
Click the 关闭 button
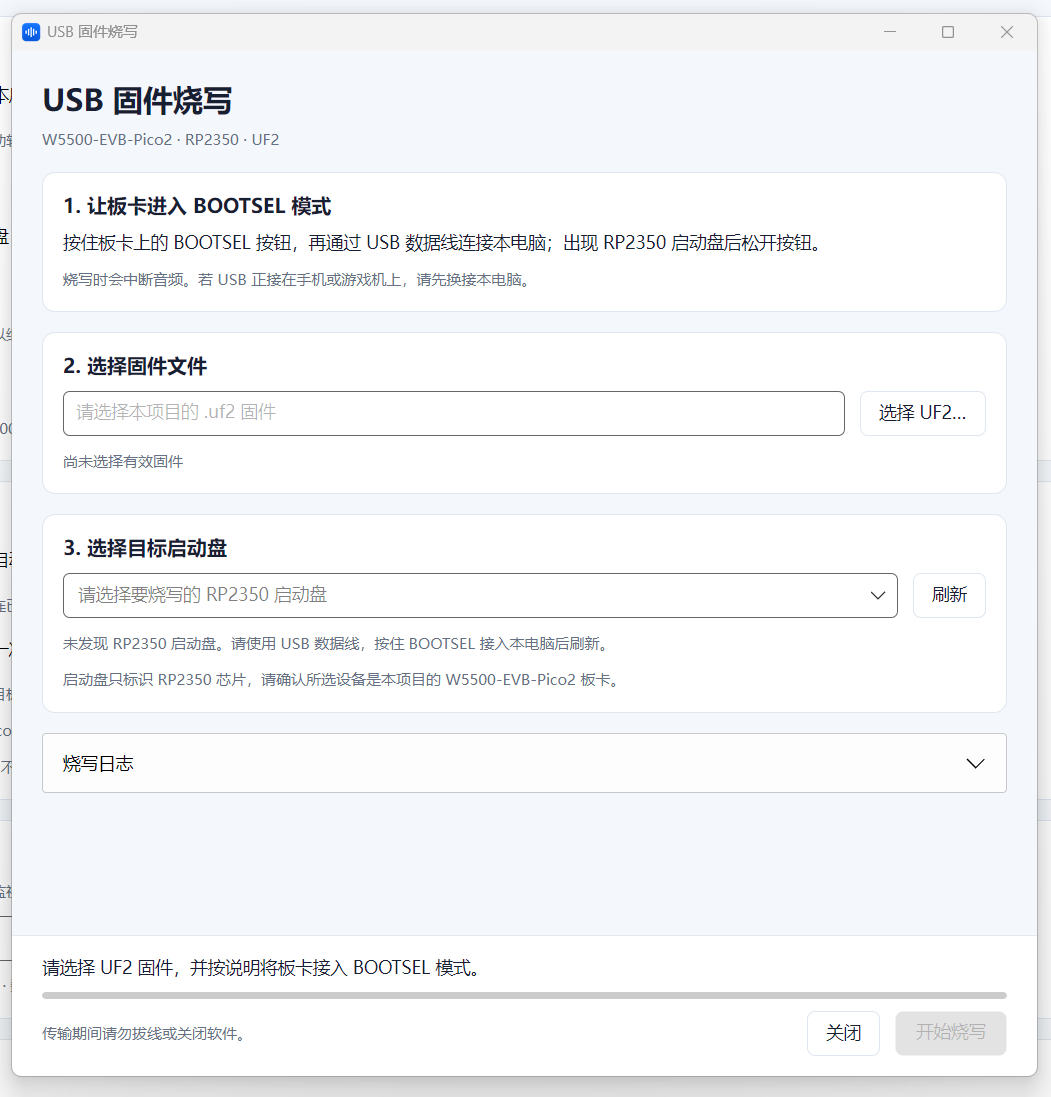pyautogui.click(x=843, y=1033)
